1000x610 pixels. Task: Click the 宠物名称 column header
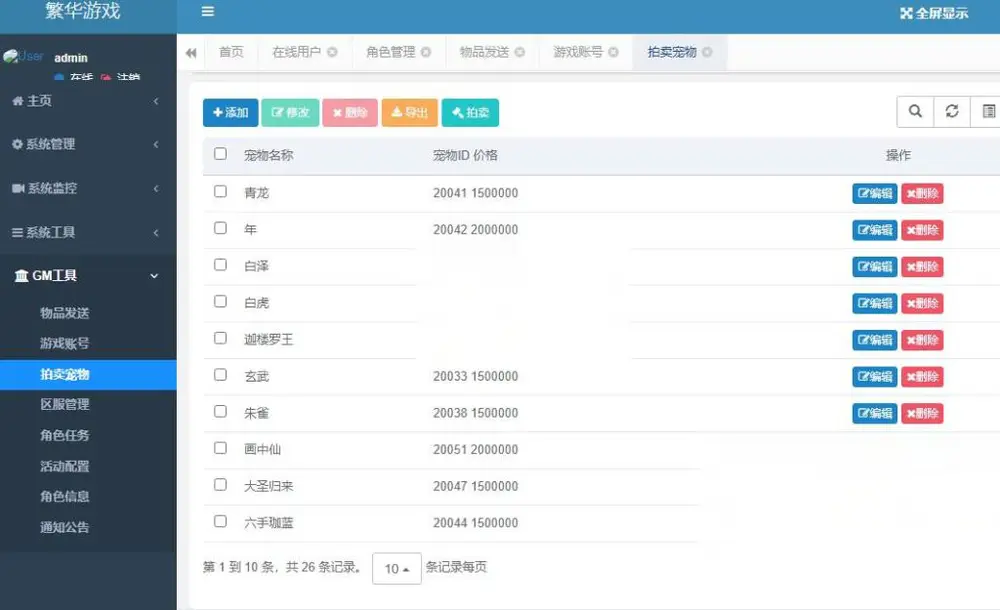coord(268,155)
